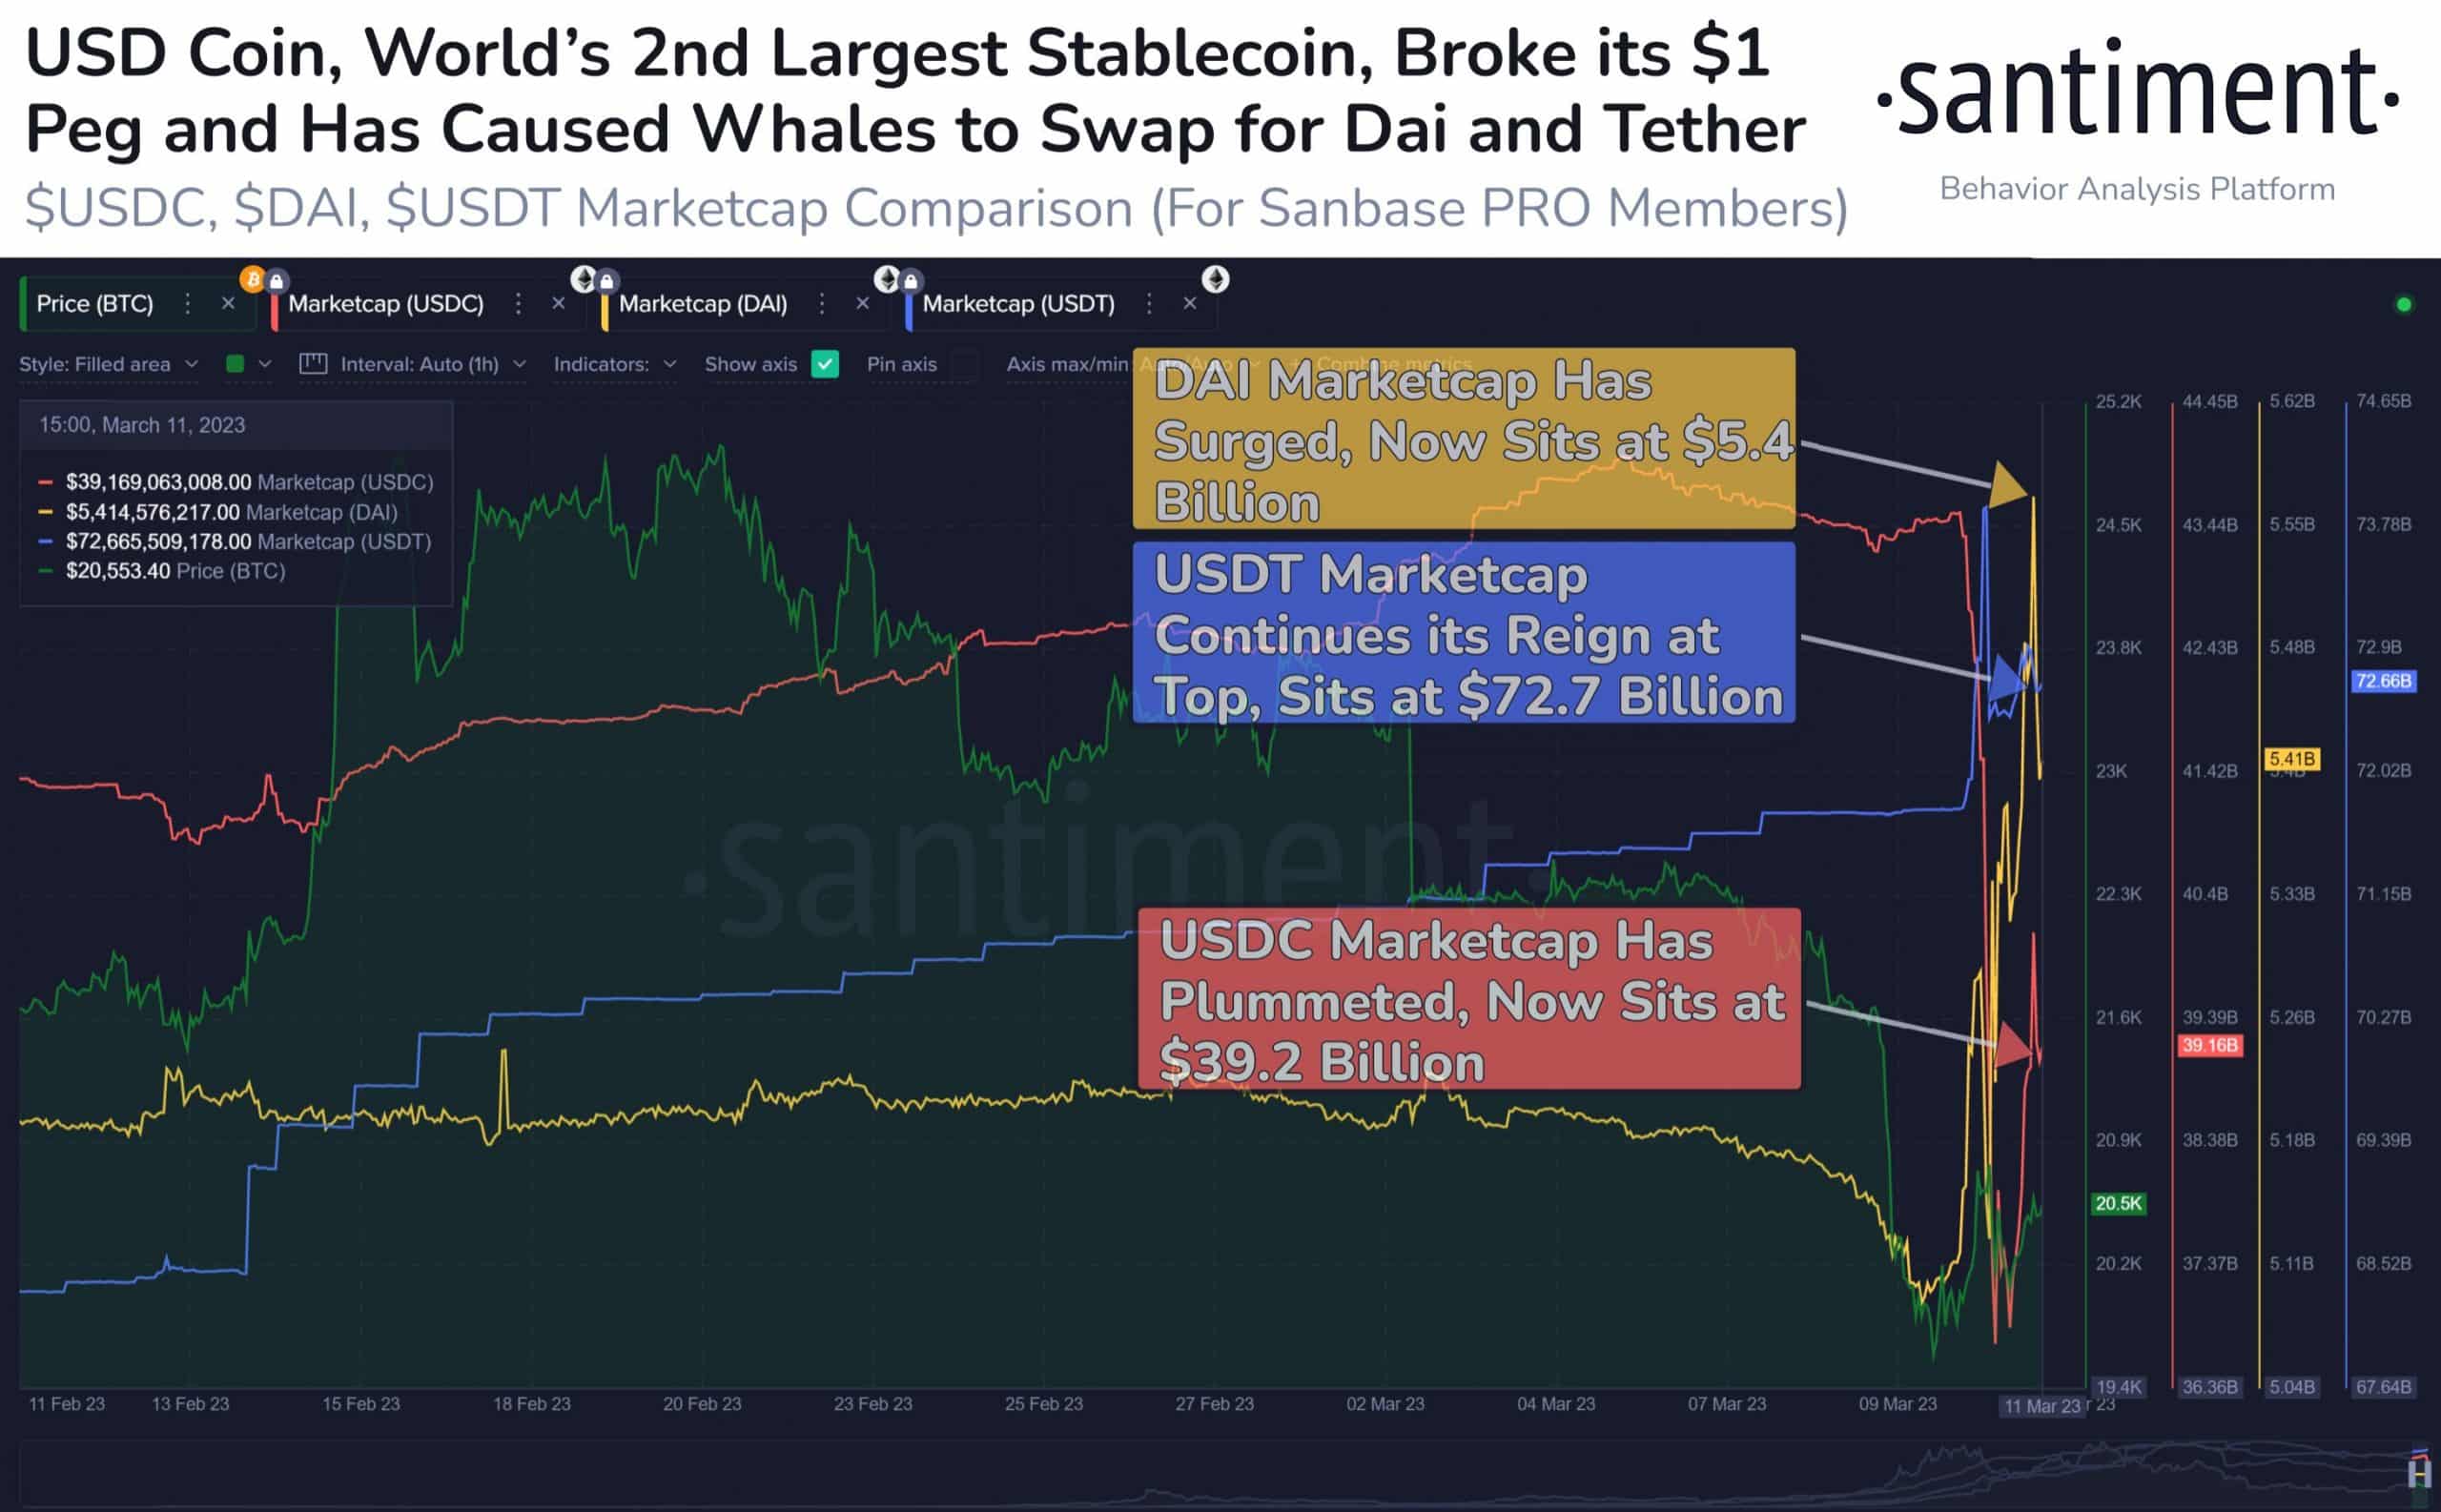2441x1512 pixels.
Task: Click the interval ruler icon beside Interval
Action: pyautogui.click(x=313, y=364)
